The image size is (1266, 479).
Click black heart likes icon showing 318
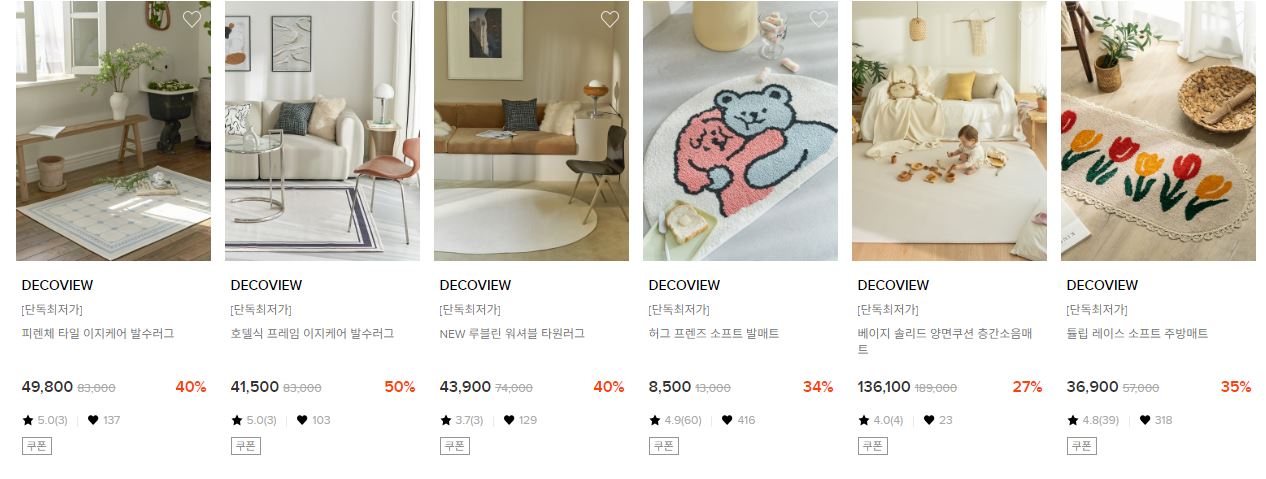(1145, 420)
